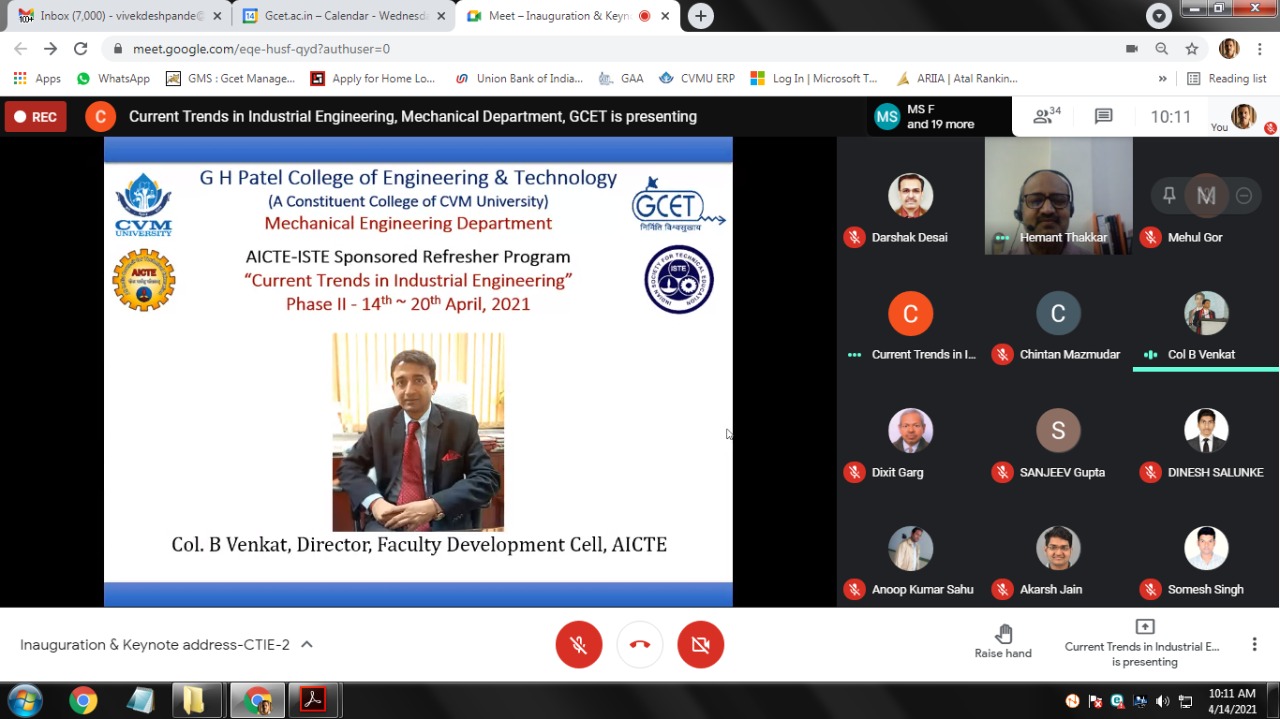This screenshot has width=1280, height=719.
Task: Open the chat panel icon
Action: 1103,117
